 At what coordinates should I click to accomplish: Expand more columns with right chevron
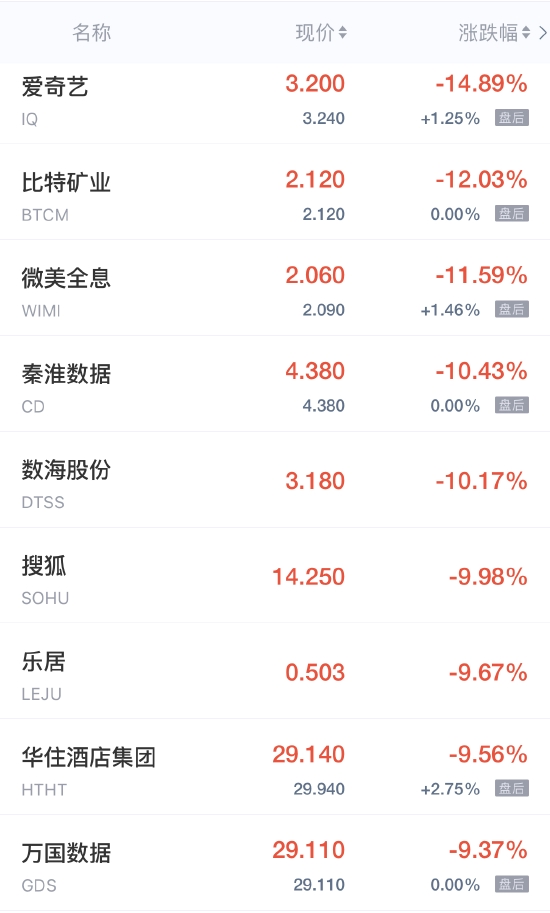click(x=543, y=33)
